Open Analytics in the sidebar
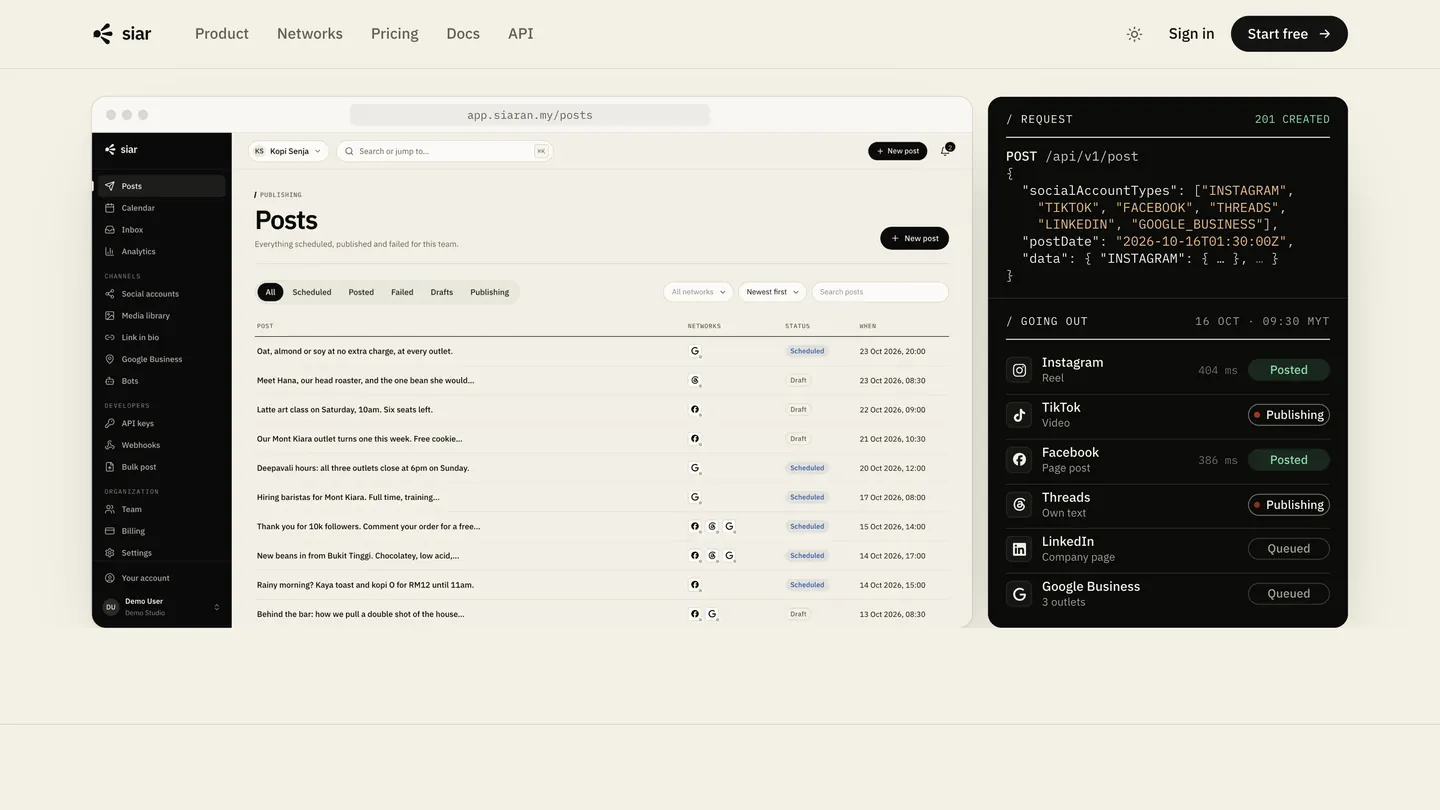This screenshot has height=810, width=1440. click(161, 252)
